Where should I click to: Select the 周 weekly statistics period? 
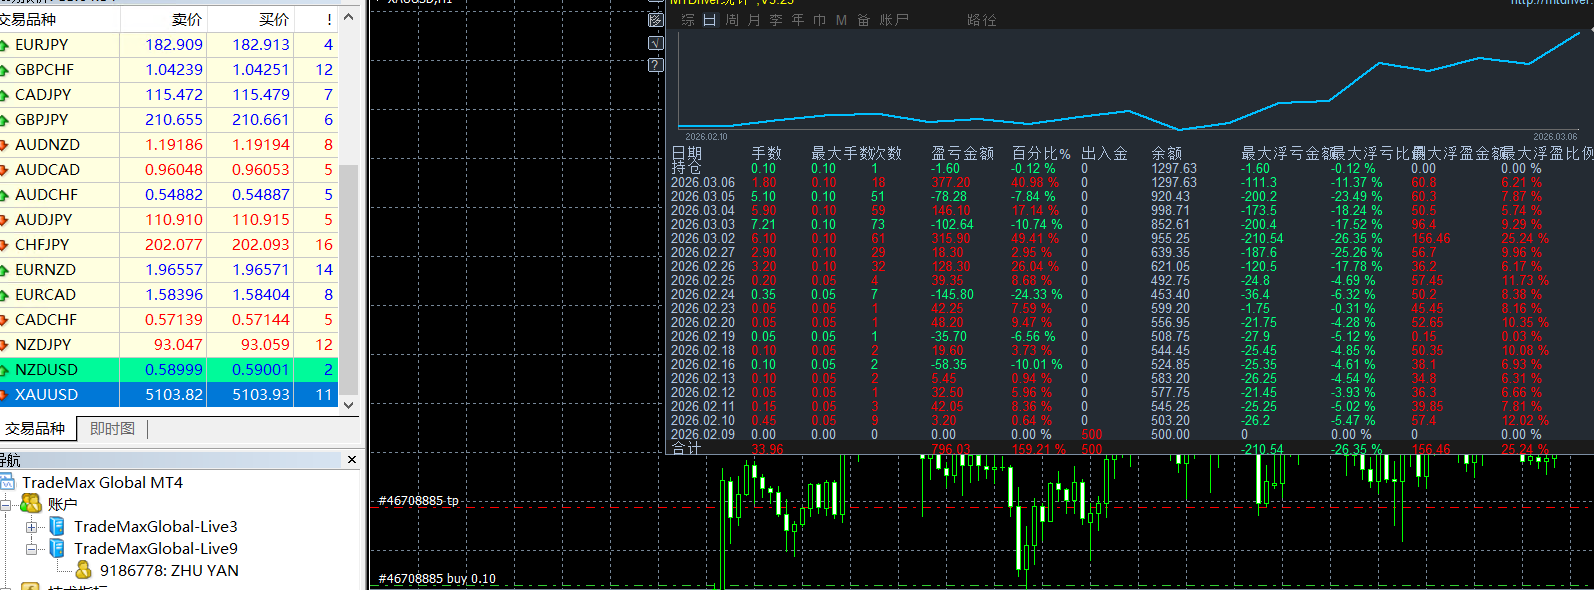pos(732,20)
